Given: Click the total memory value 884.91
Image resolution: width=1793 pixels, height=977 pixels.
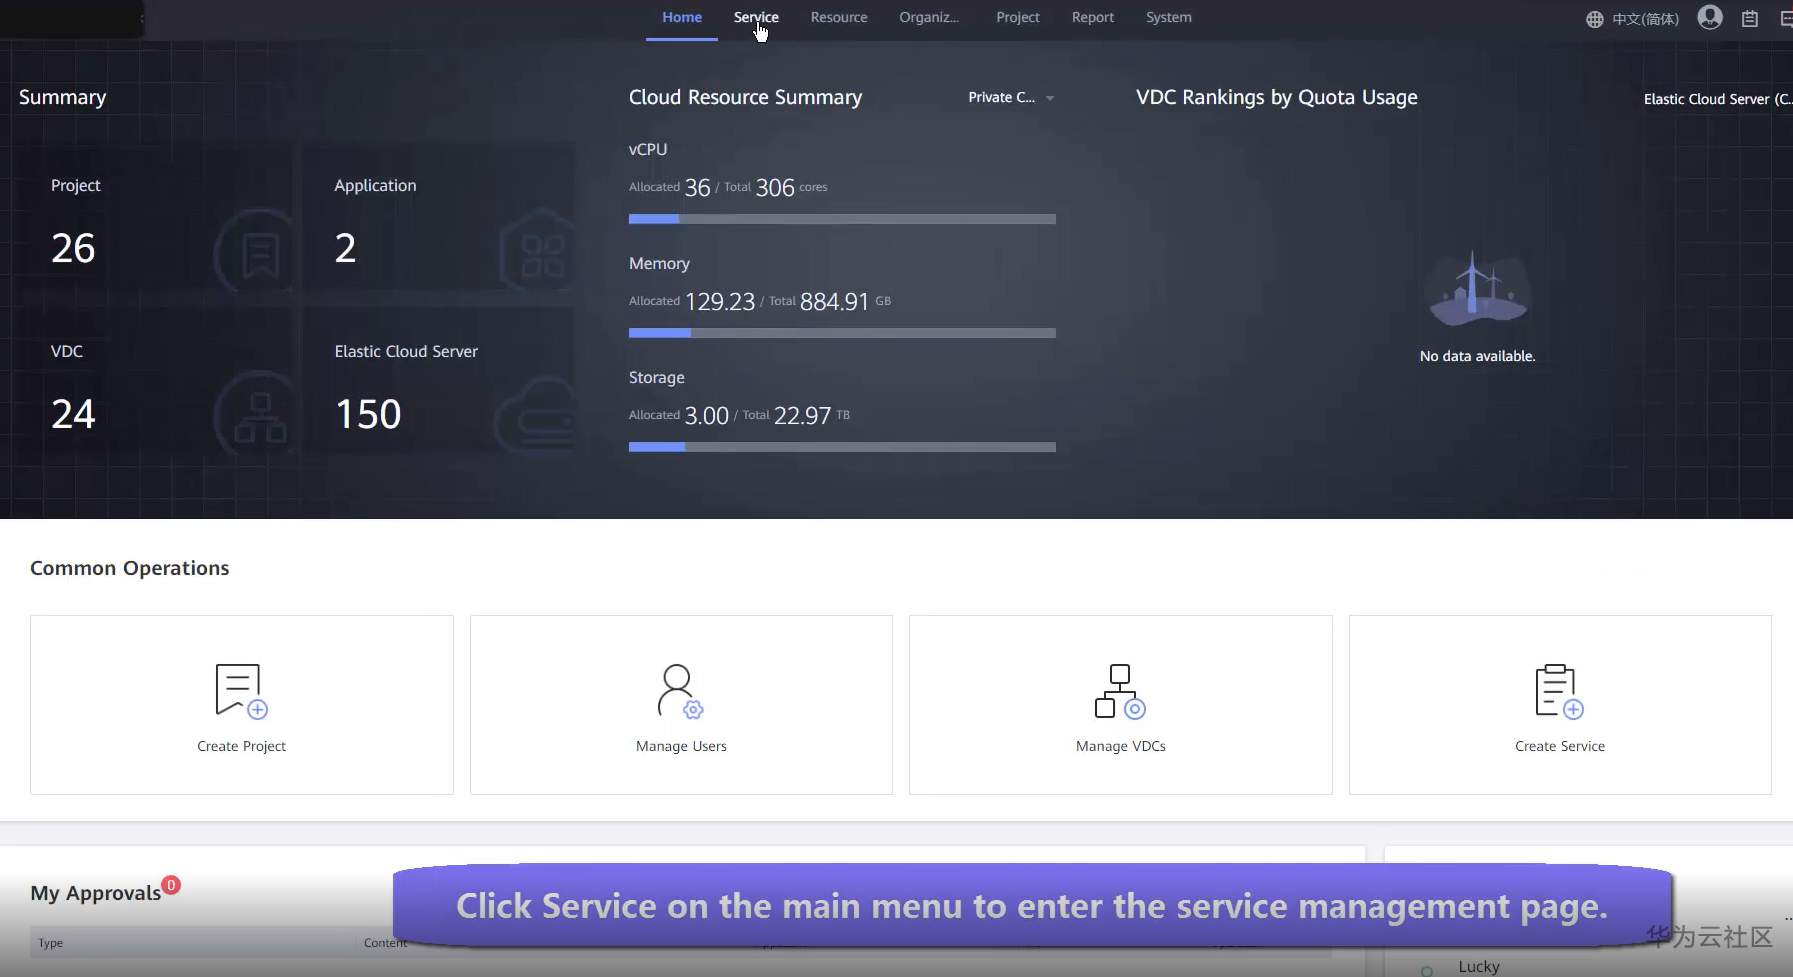Looking at the screenshot, I should click(834, 302).
